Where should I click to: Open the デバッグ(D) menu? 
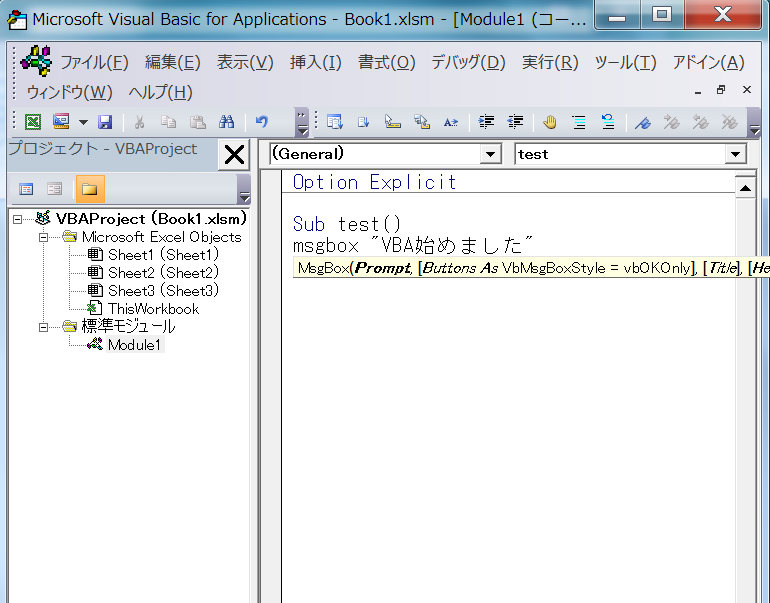pos(468,62)
